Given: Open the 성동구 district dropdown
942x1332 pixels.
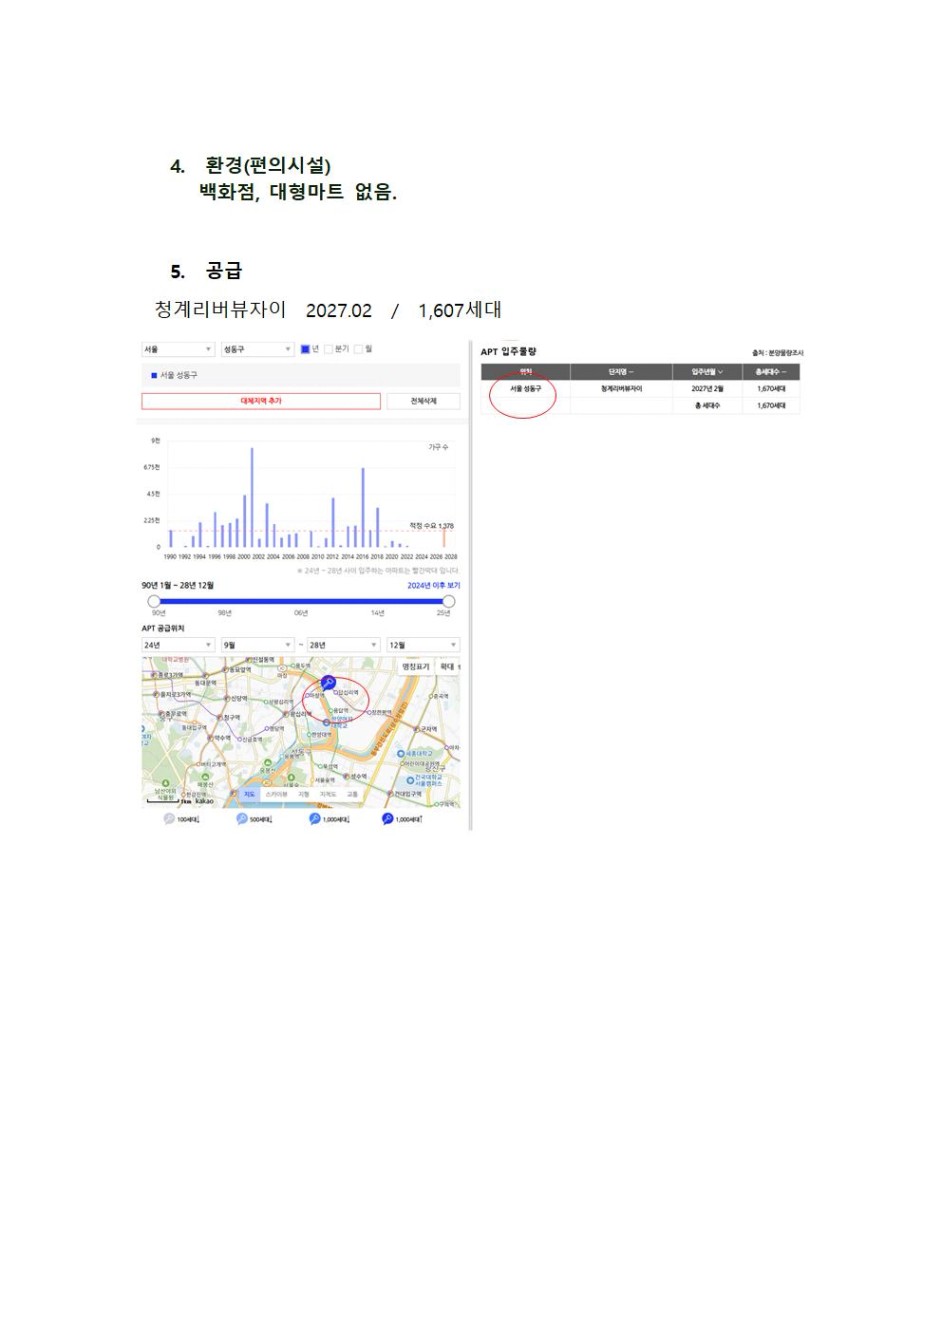Looking at the screenshot, I should (257, 349).
